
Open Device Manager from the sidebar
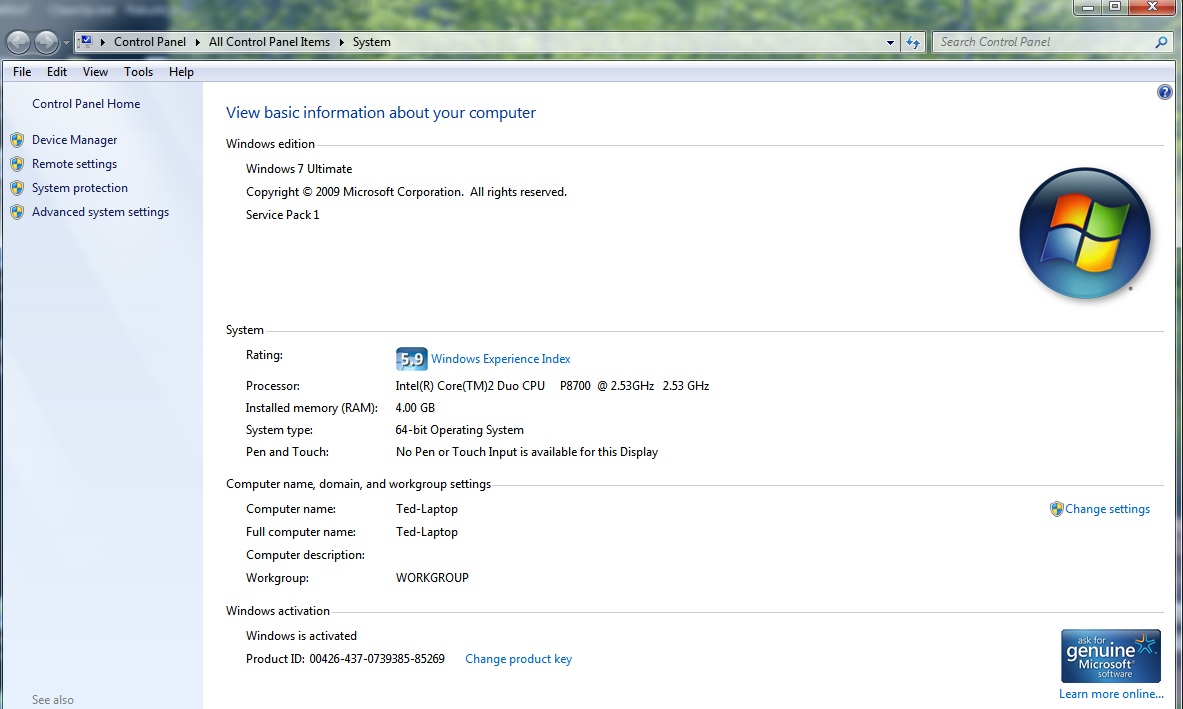click(74, 140)
